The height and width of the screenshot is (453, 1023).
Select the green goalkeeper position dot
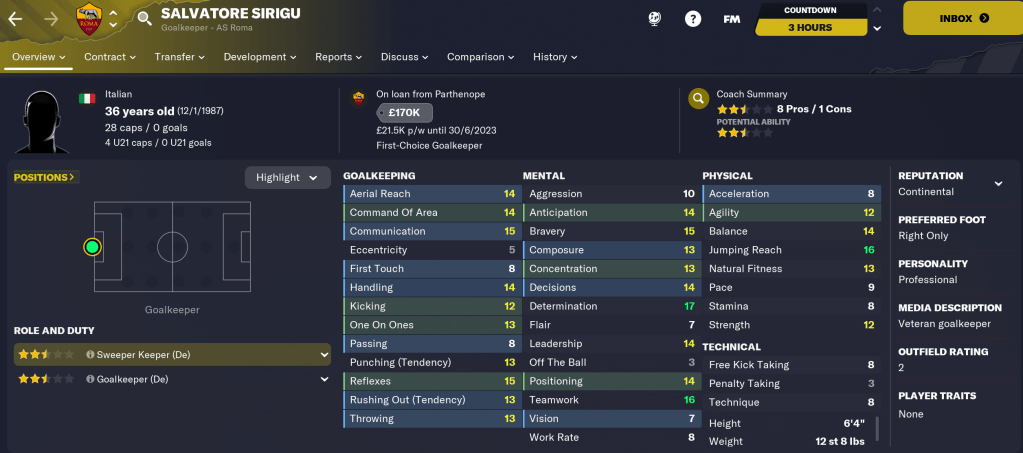click(93, 246)
